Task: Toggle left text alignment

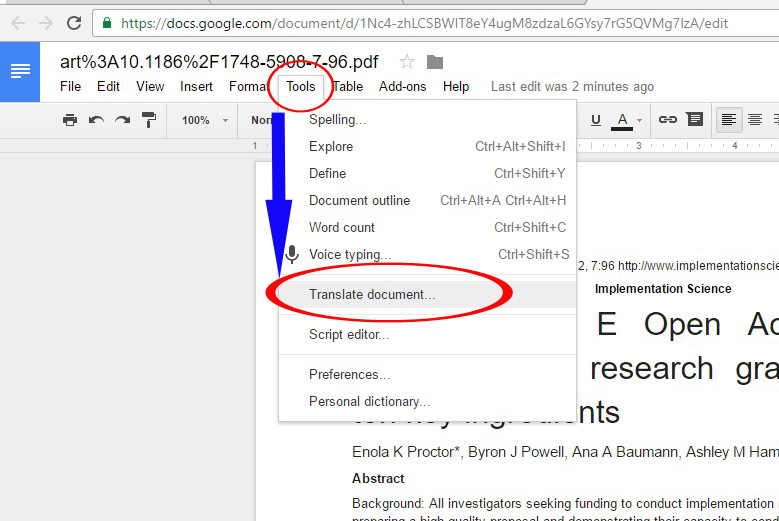Action: 729,120
